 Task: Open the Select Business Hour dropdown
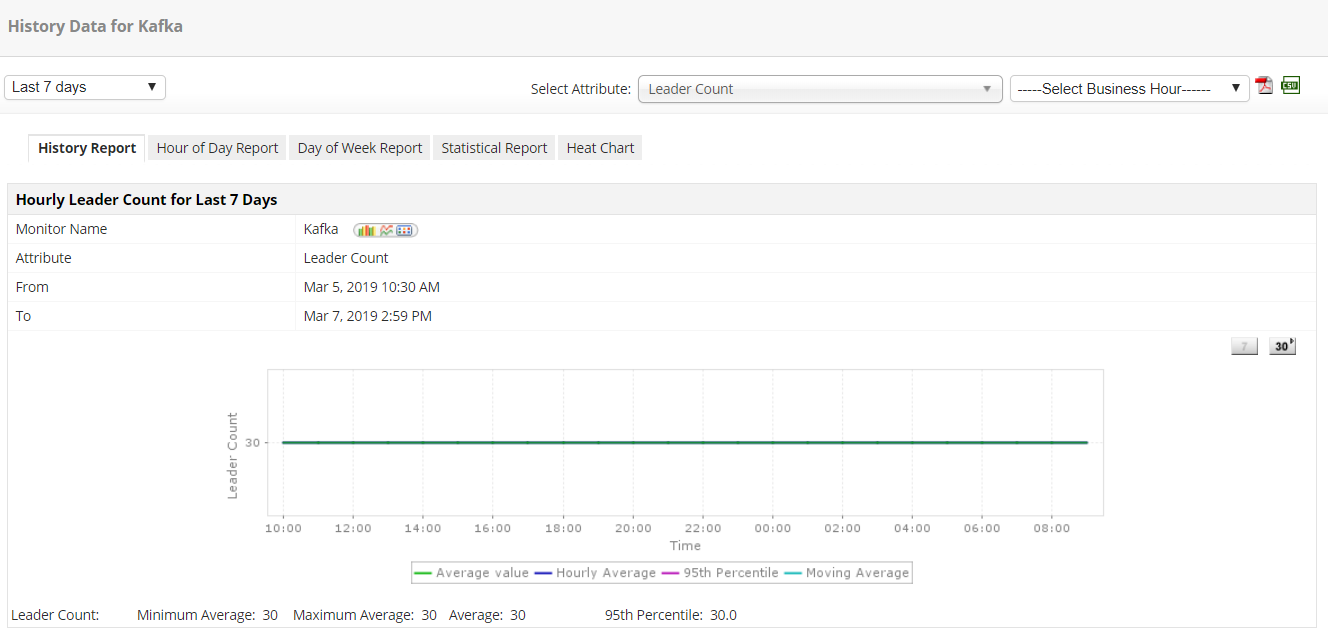[1128, 89]
